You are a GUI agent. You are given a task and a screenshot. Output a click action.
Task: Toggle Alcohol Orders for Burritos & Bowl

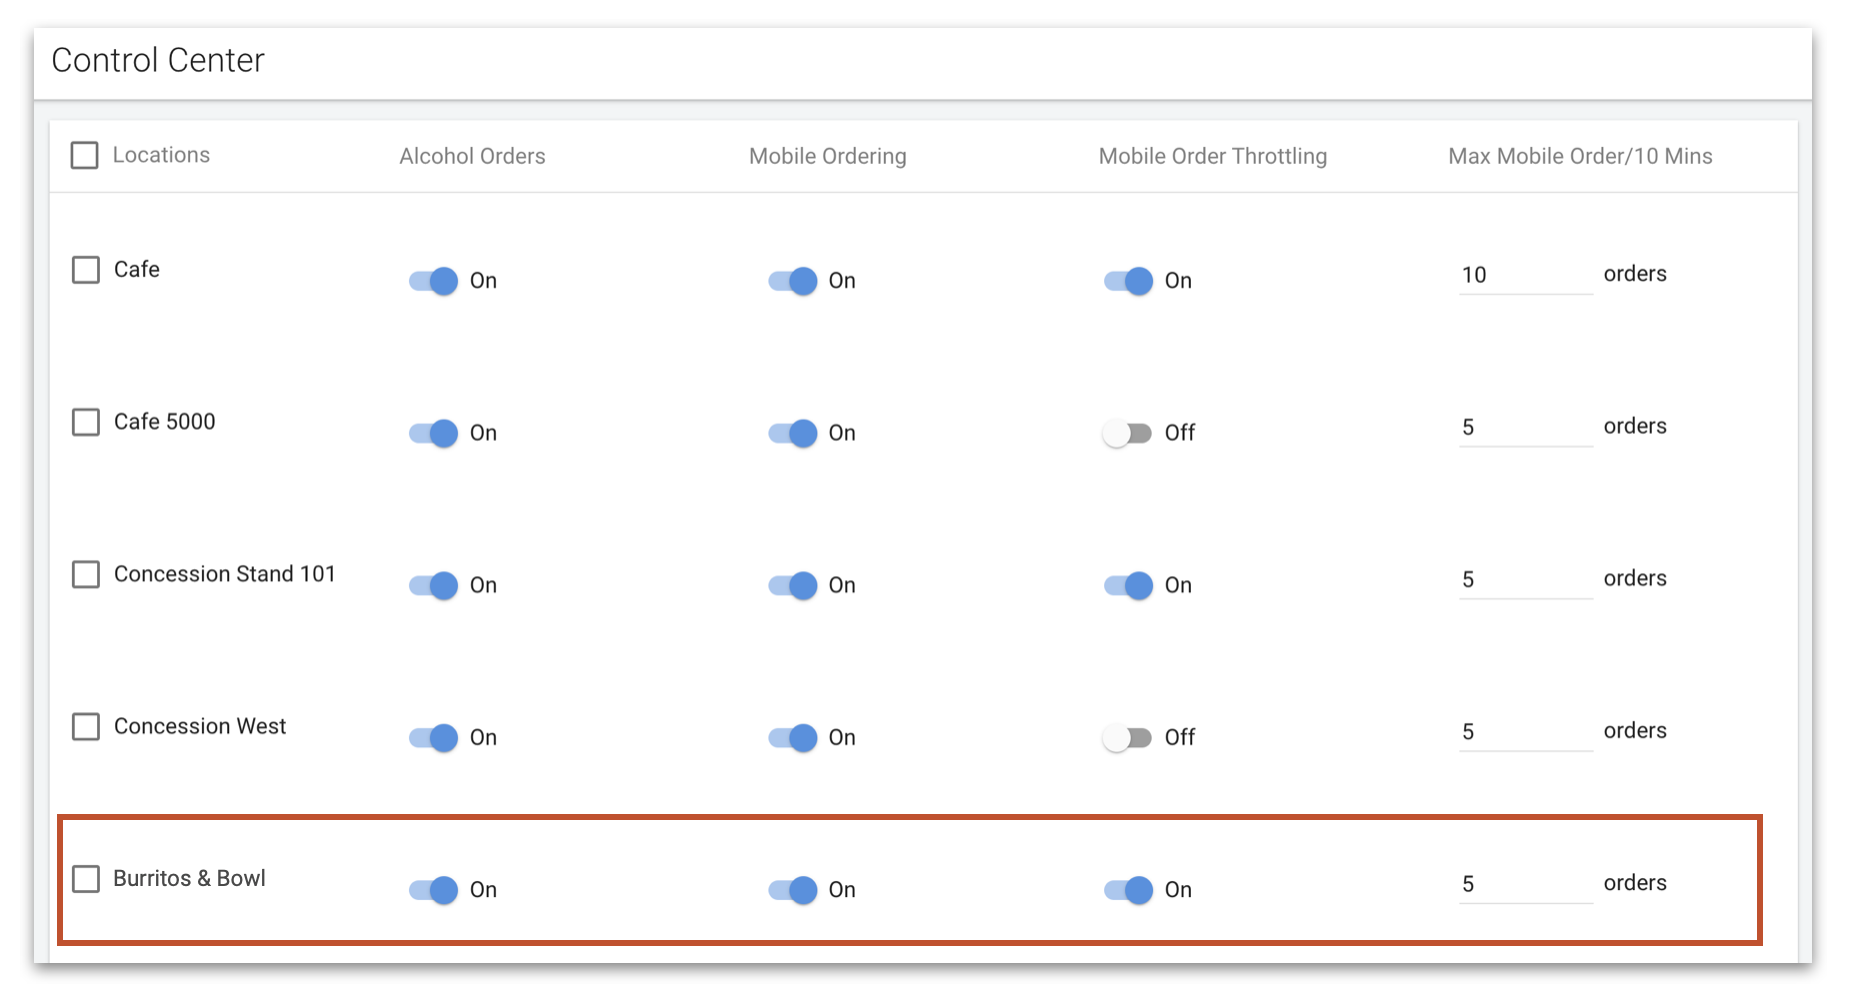click(434, 890)
